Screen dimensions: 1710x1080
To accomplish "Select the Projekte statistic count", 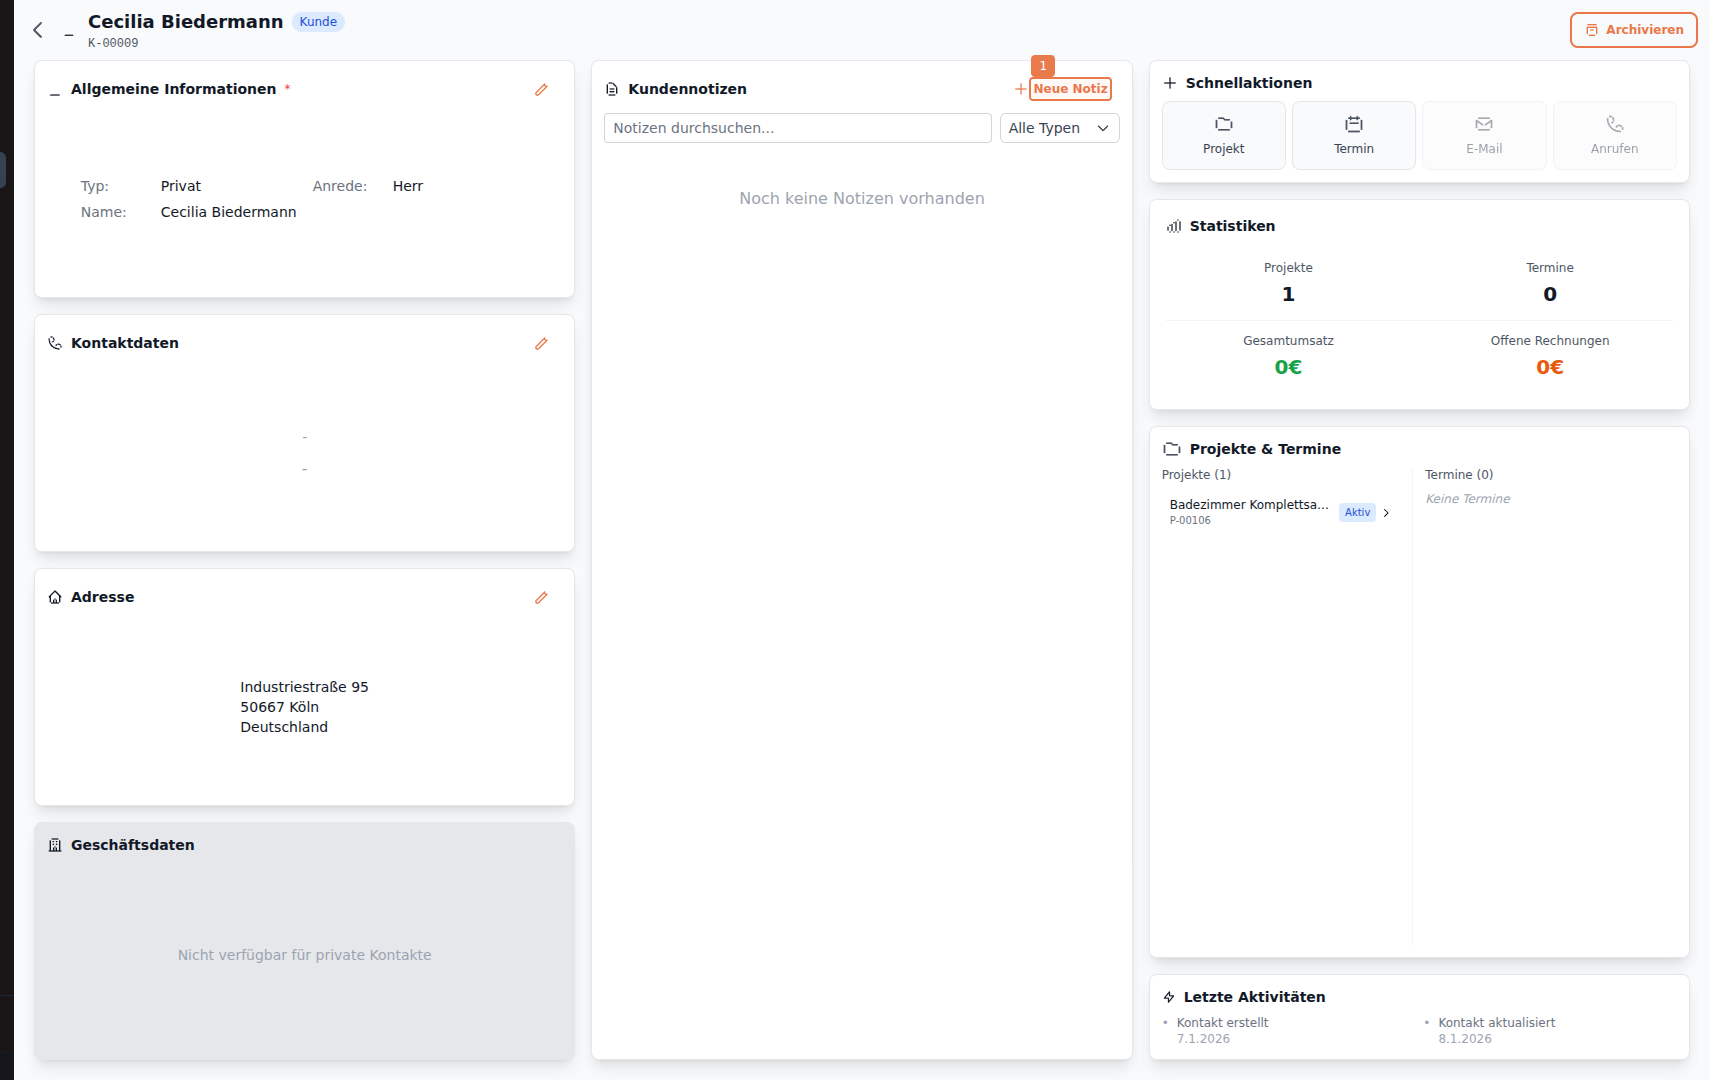I will coord(1288,294).
